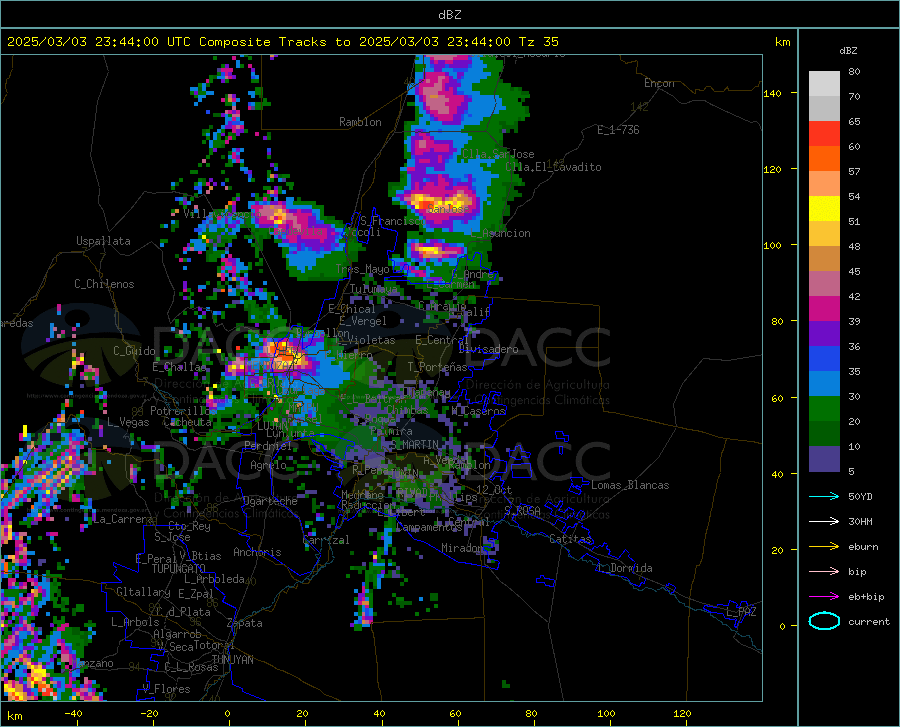Click the 140 km tick on vertical axis
This screenshot has width=900, height=727.
point(772,93)
